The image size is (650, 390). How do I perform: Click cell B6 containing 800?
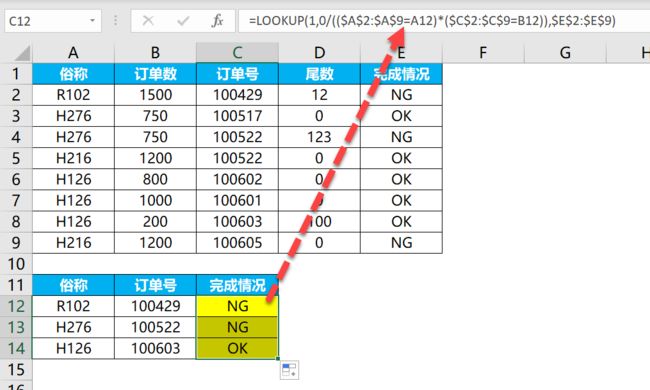[x=155, y=179]
